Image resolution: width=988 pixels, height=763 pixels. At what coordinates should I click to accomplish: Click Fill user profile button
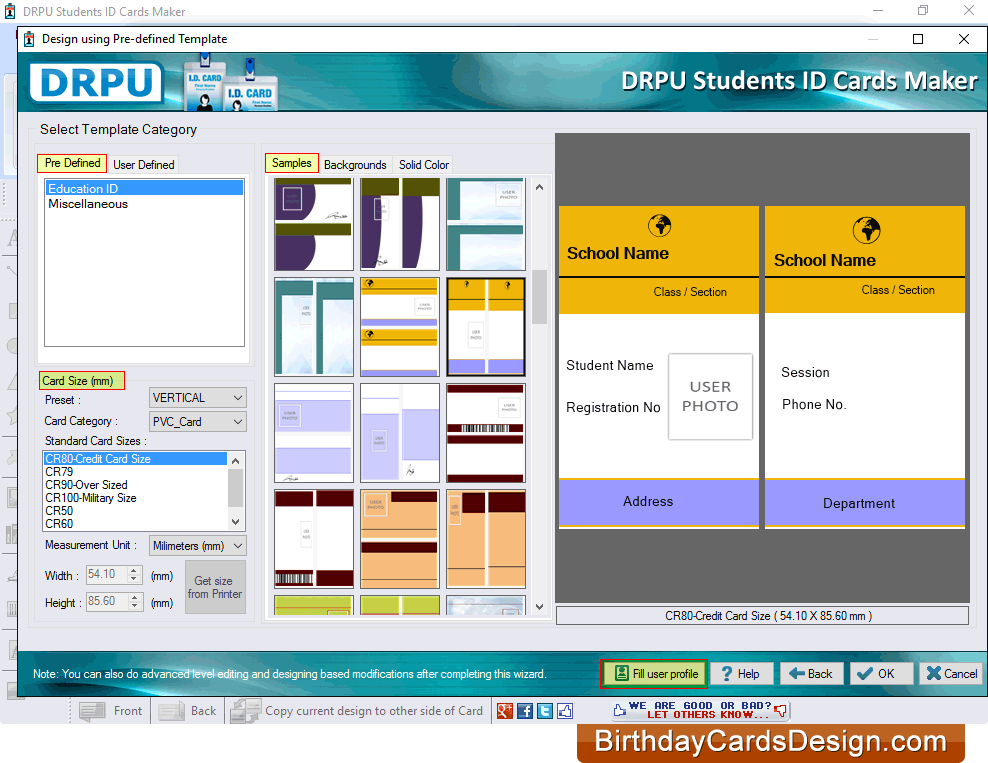tap(655, 674)
